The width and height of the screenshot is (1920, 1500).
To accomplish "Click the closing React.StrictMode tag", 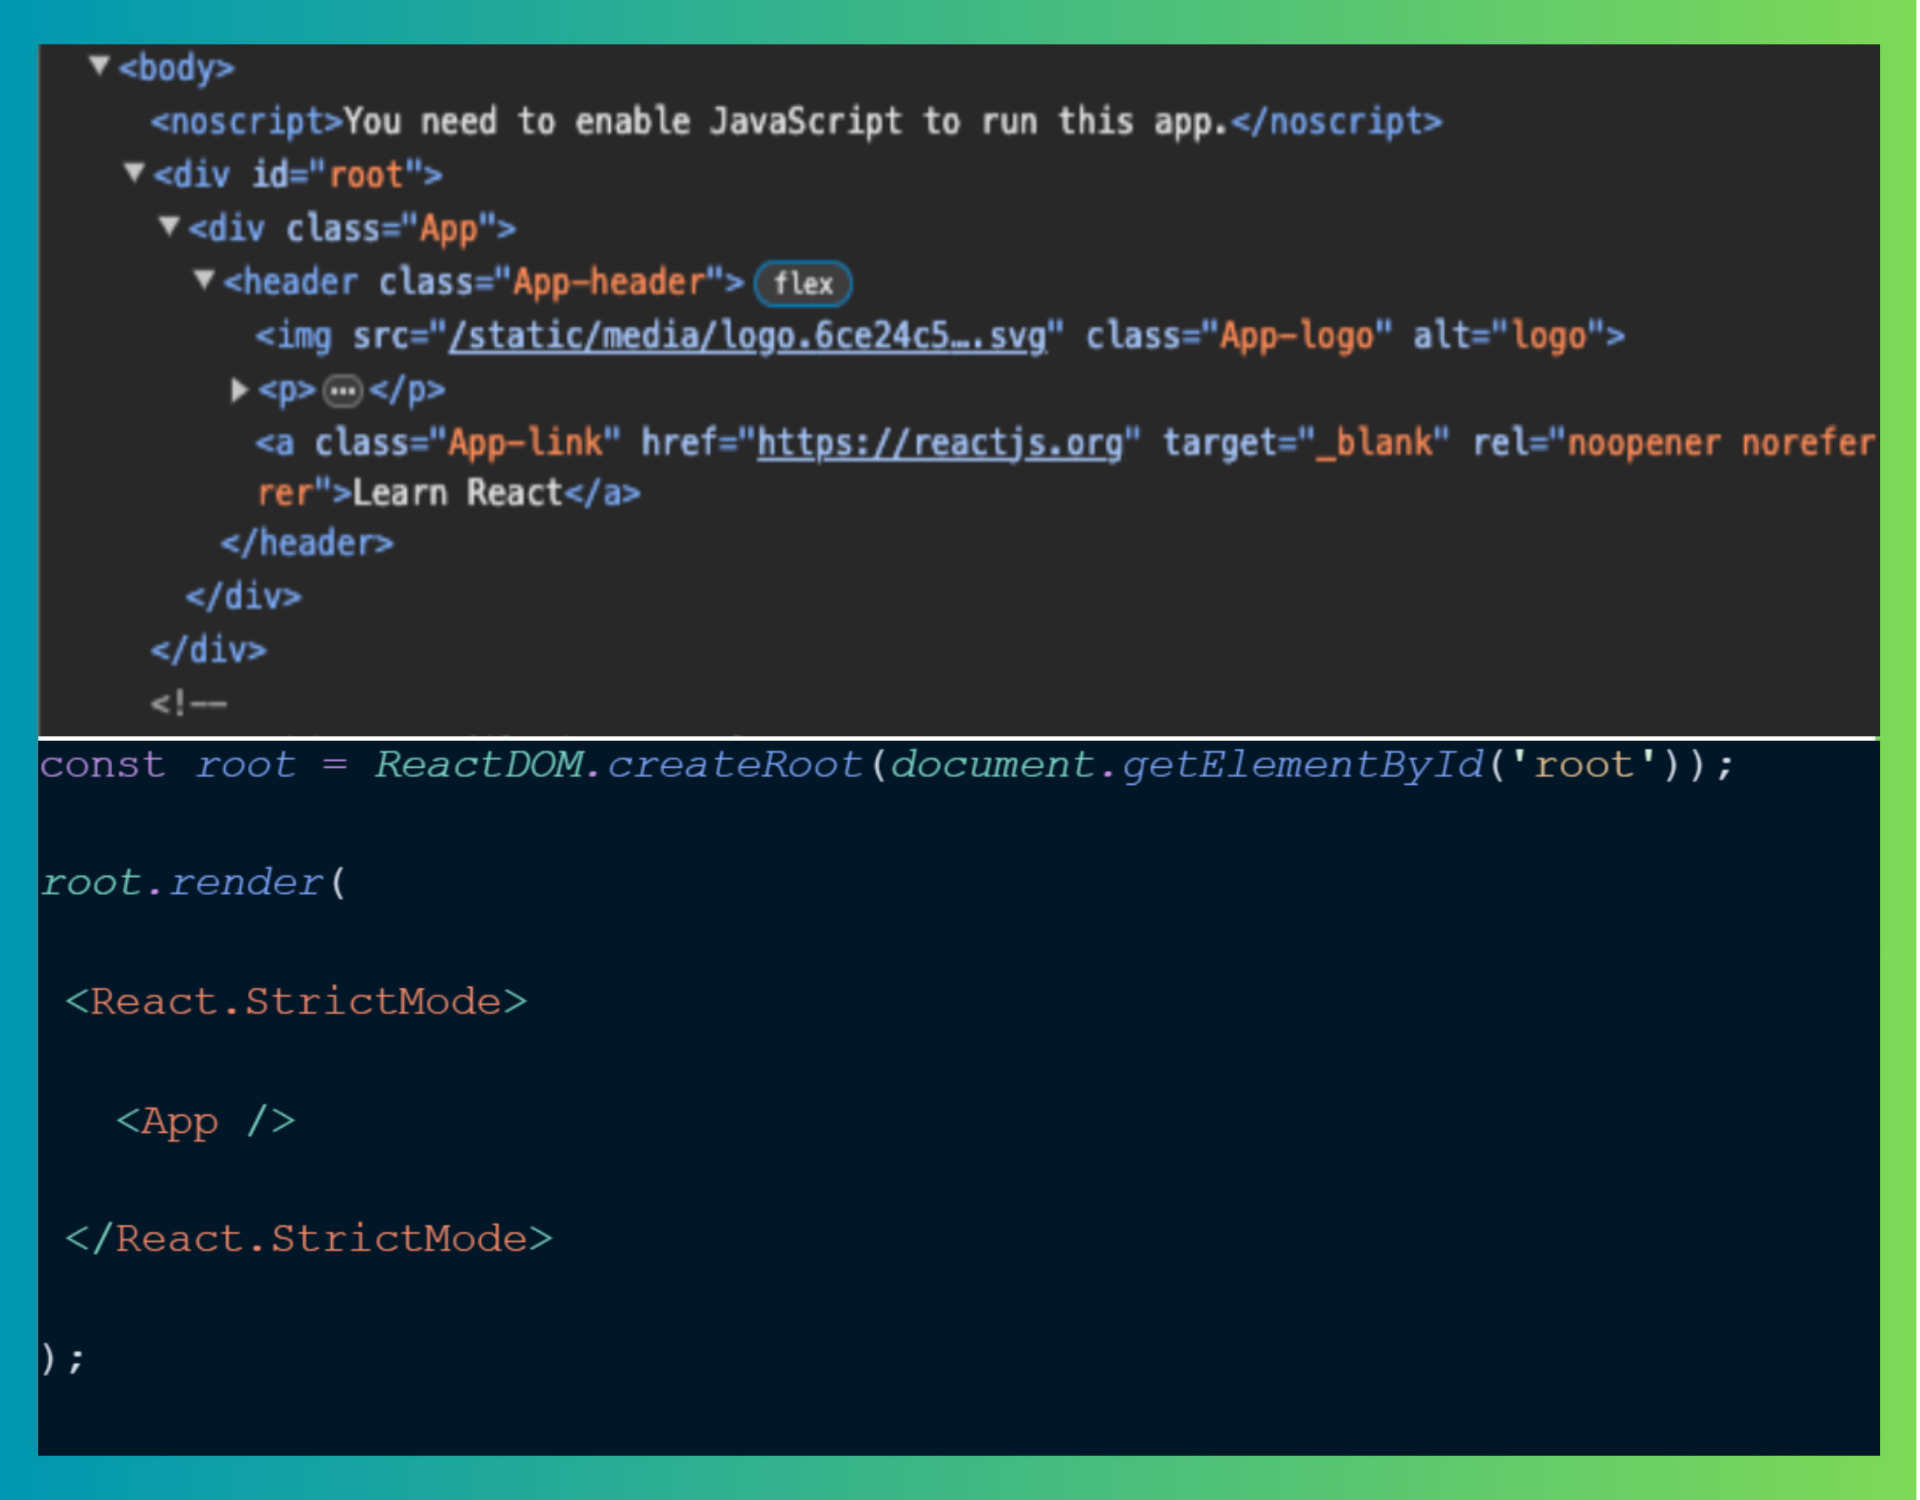I will point(309,1239).
